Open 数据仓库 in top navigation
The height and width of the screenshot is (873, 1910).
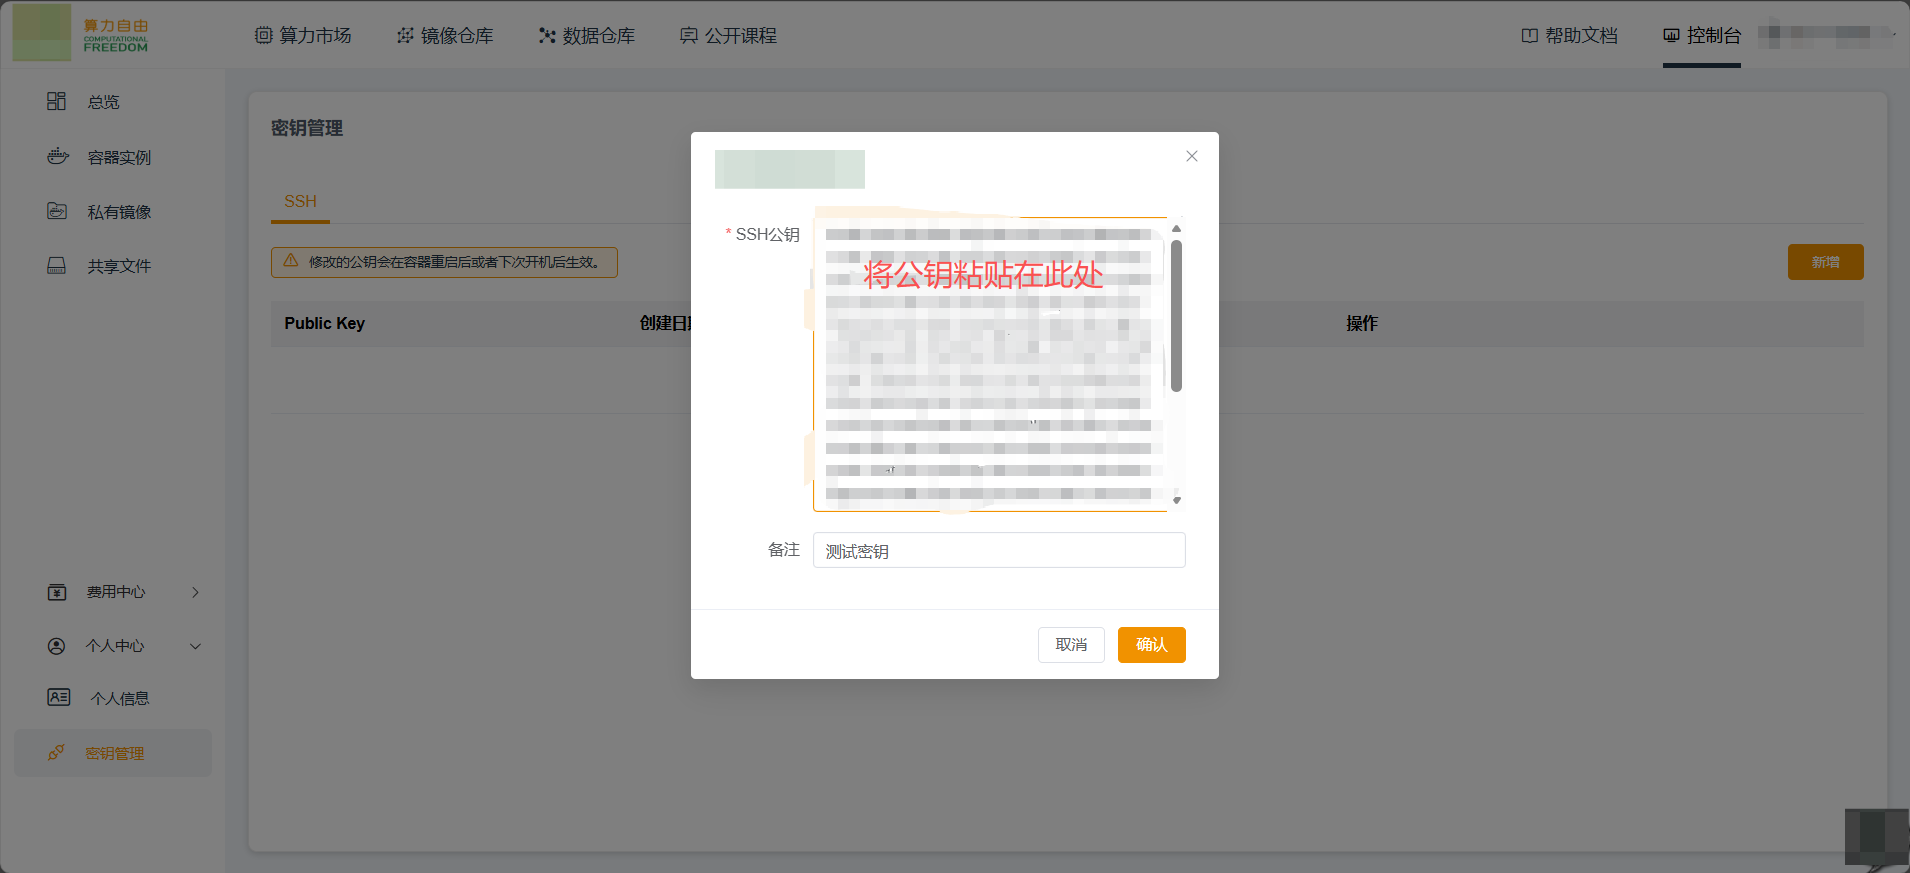[x=587, y=35]
